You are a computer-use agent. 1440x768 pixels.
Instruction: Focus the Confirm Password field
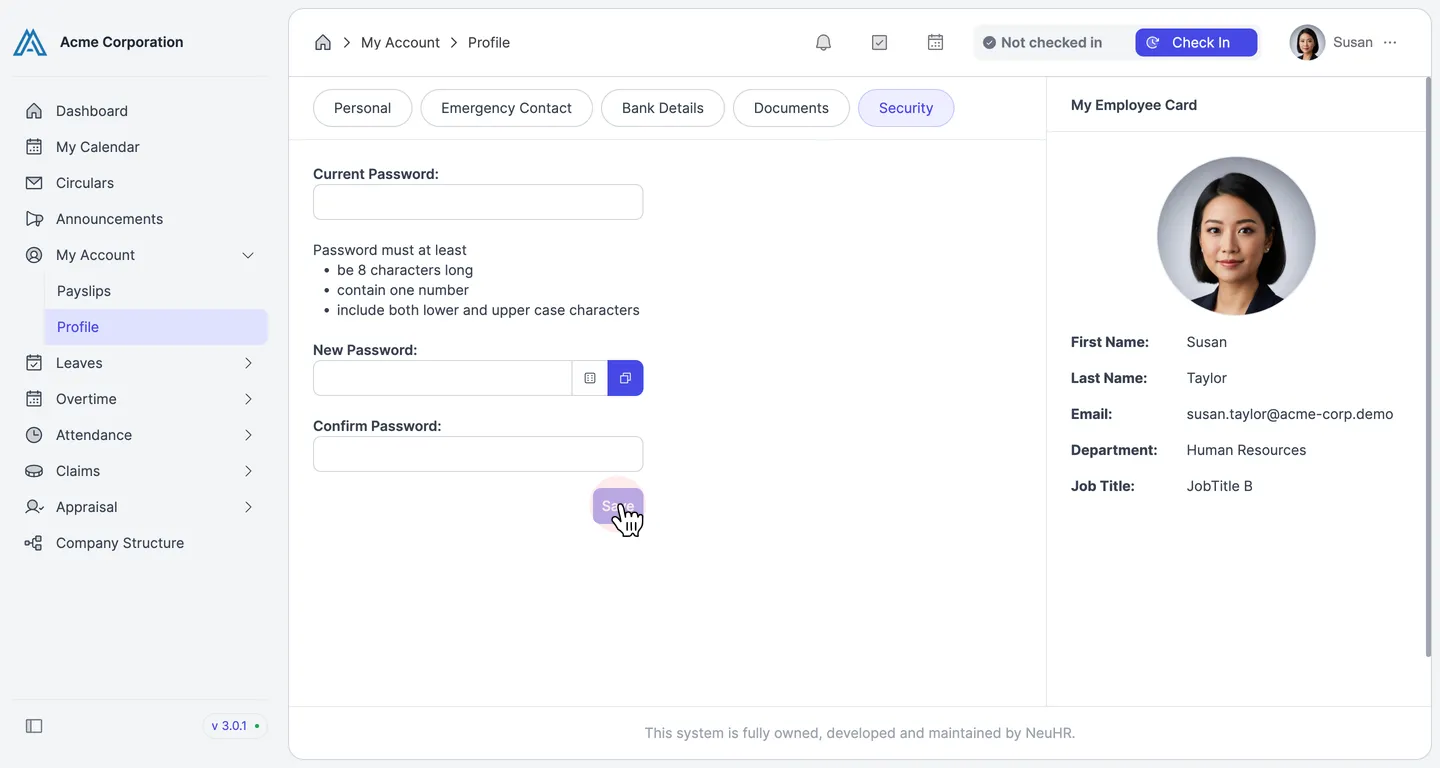(x=478, y=454)
